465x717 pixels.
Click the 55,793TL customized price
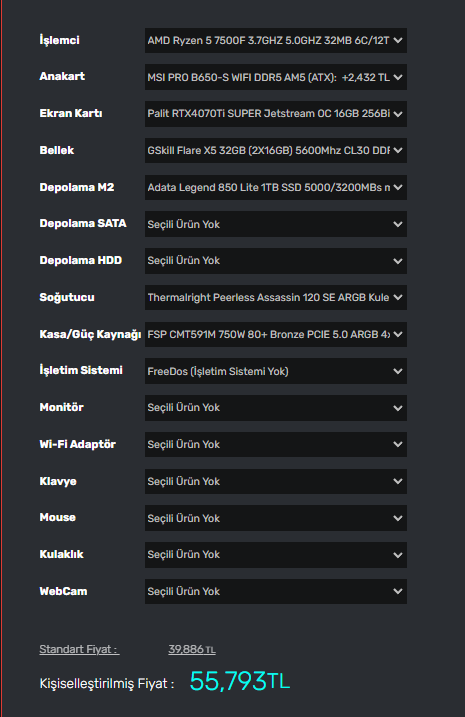point(240,681)
